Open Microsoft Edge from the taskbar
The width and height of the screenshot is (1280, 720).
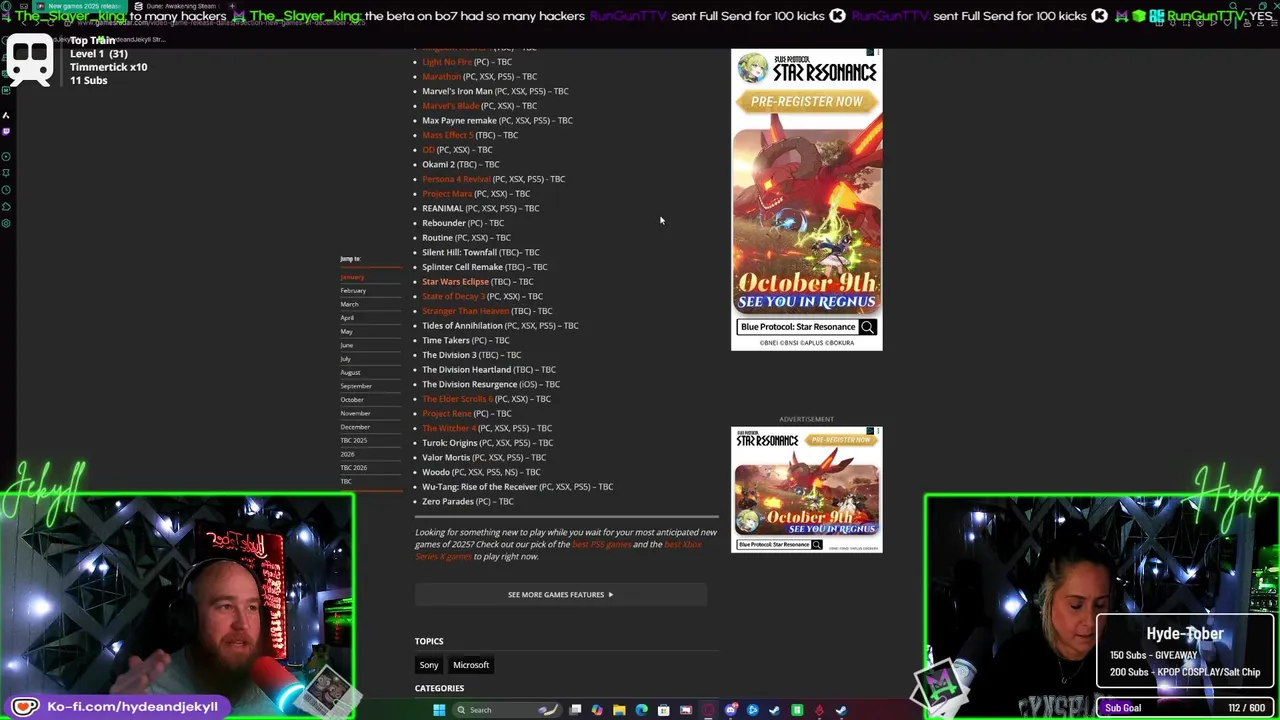coord(642,710)
